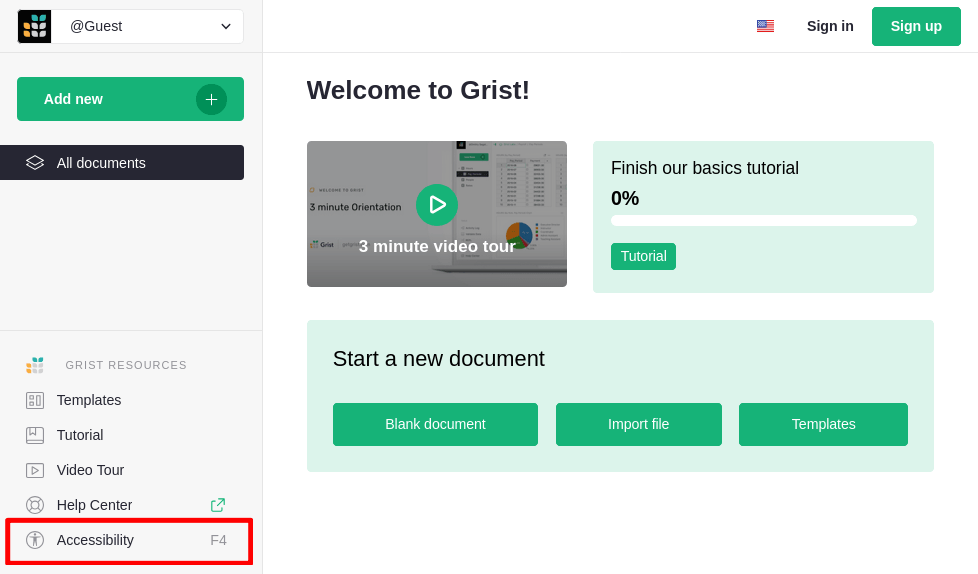Click the Import file button

click(639, 424)
